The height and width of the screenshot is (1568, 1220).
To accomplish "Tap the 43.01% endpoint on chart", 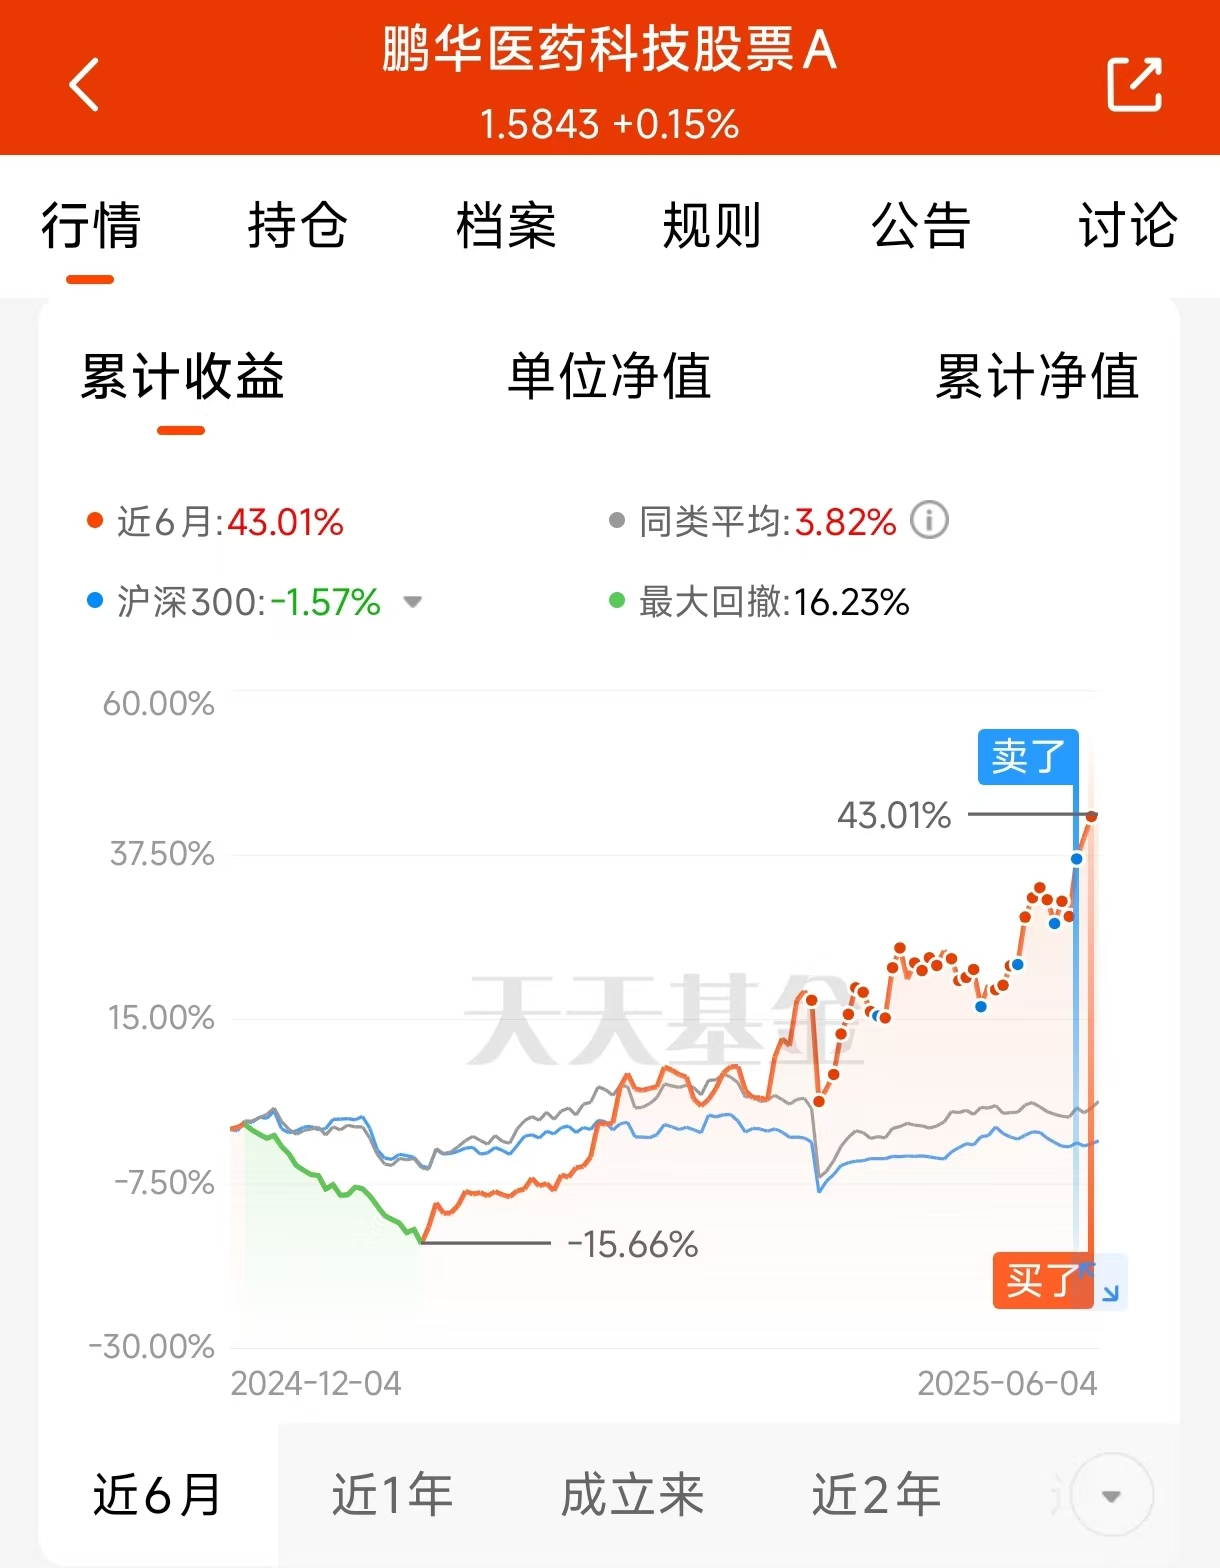I will [1092, 817].
